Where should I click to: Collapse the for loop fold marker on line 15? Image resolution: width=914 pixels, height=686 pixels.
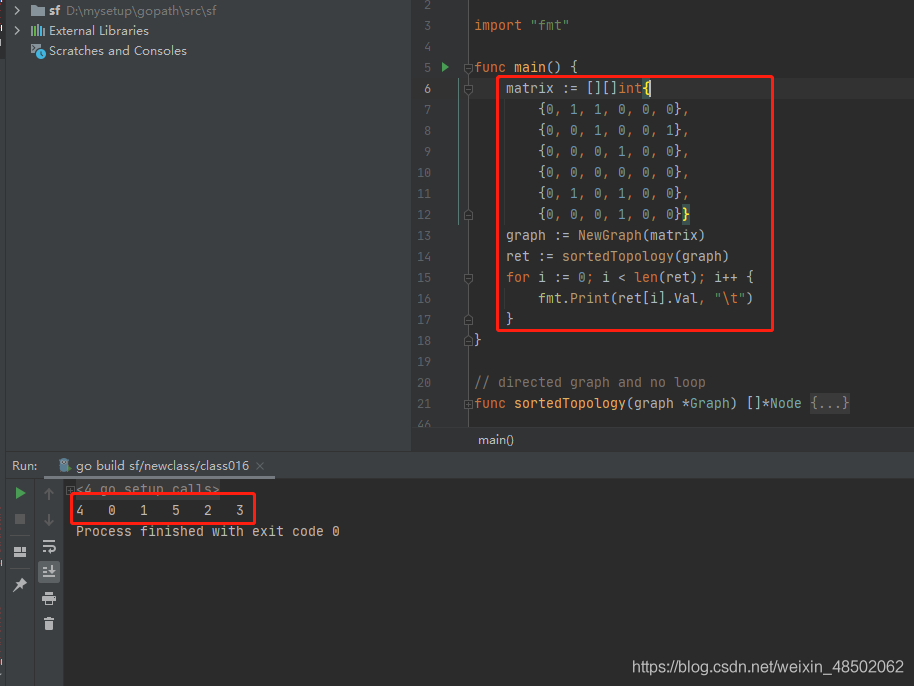[x=468, y=278]
